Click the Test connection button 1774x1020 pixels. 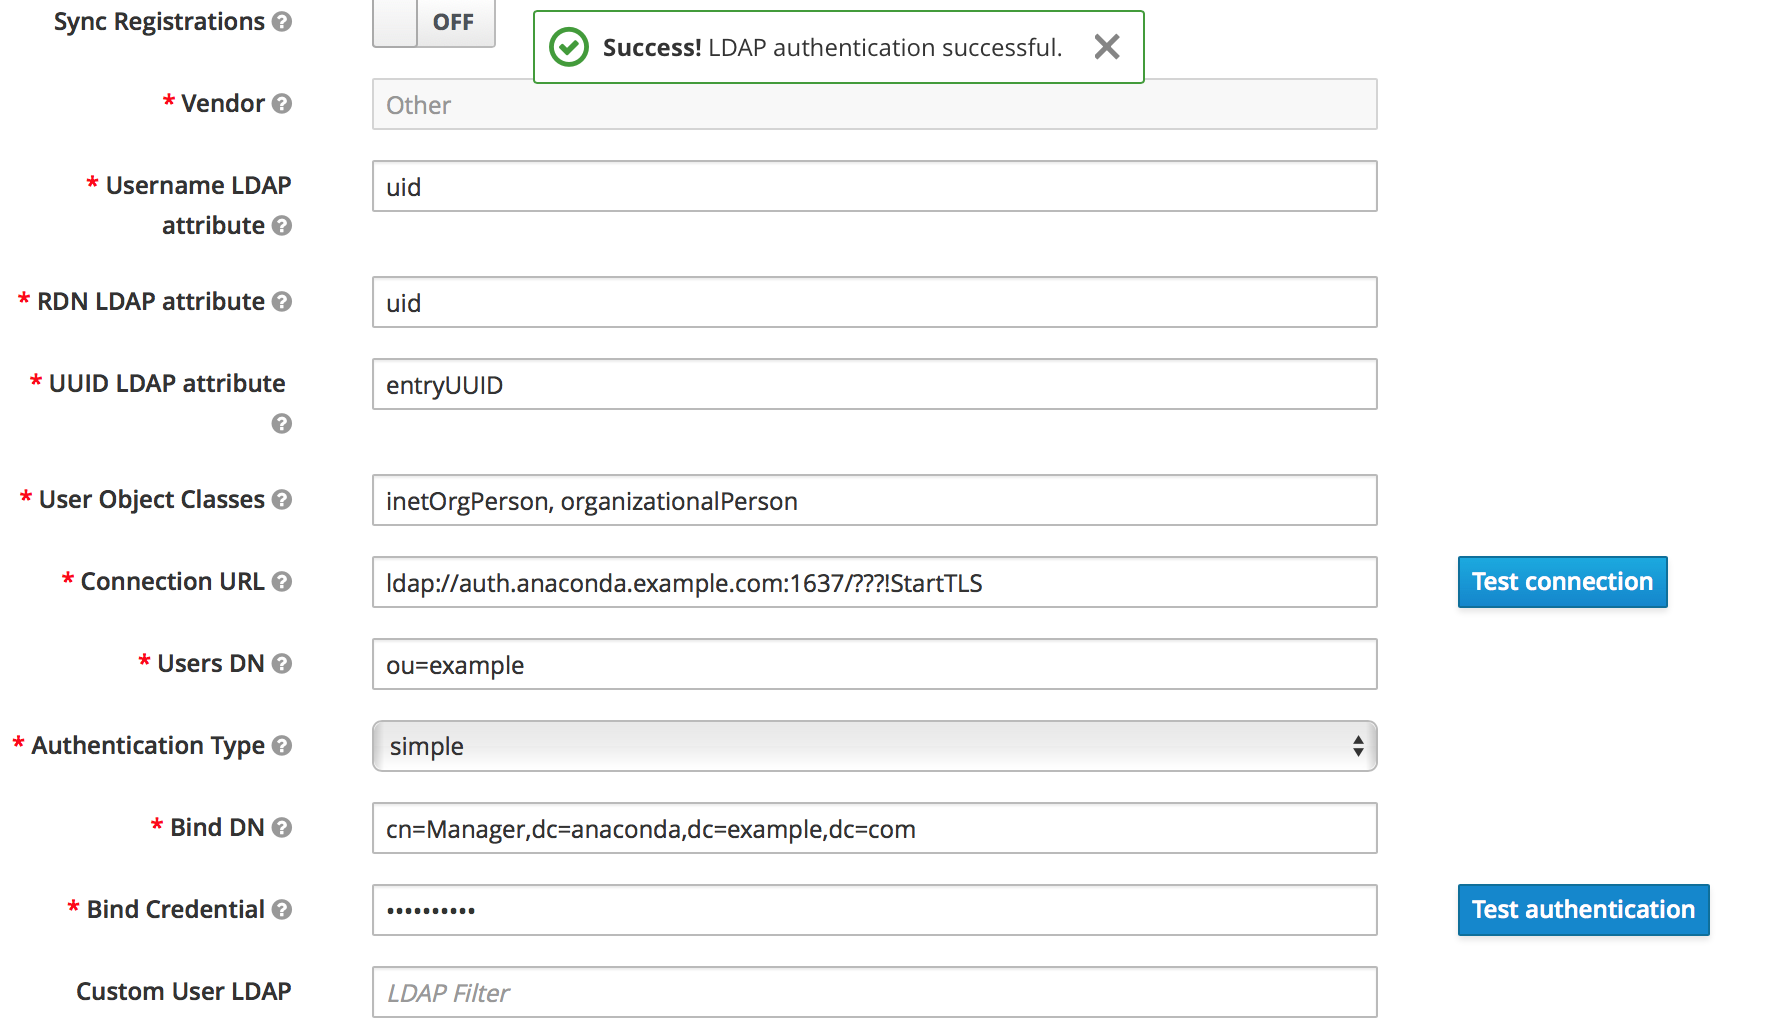1562,582
